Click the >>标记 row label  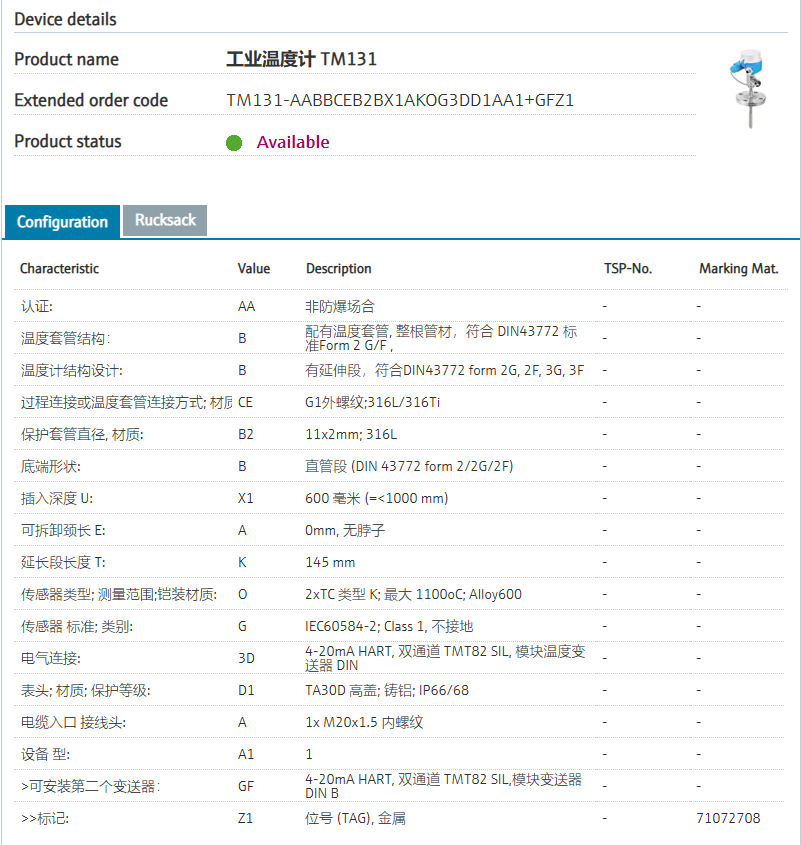point(45,818)
